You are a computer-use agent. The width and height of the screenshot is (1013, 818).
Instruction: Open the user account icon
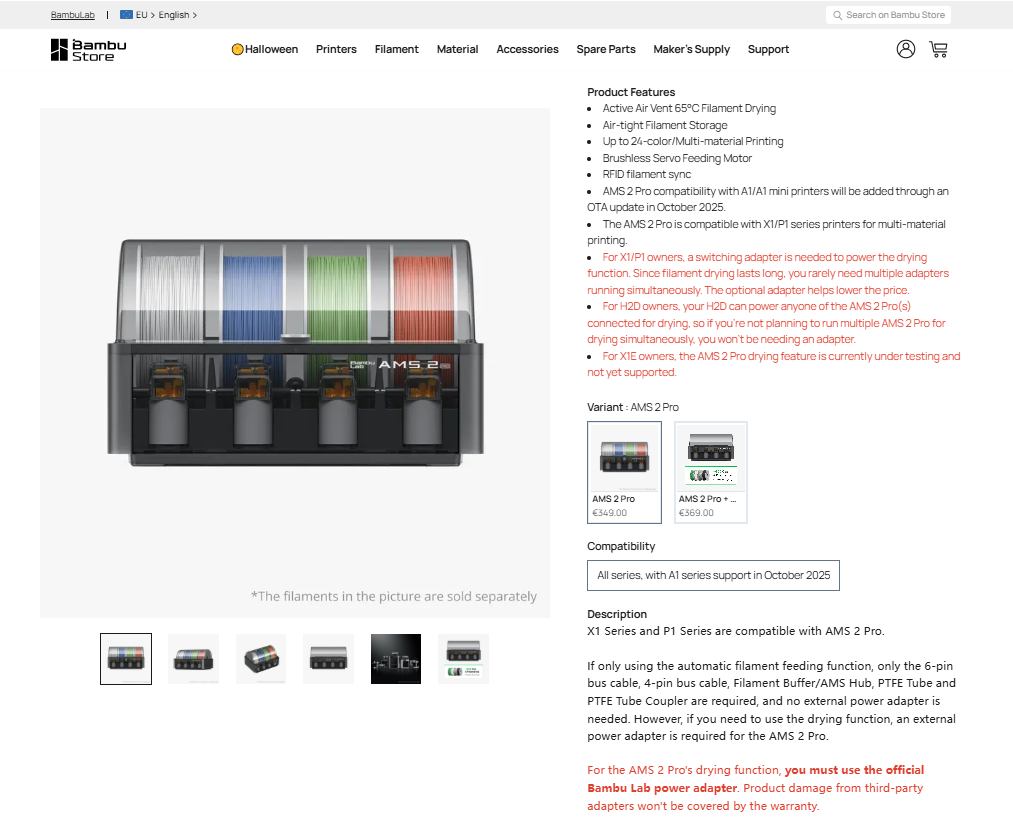(x=906, y=49)
